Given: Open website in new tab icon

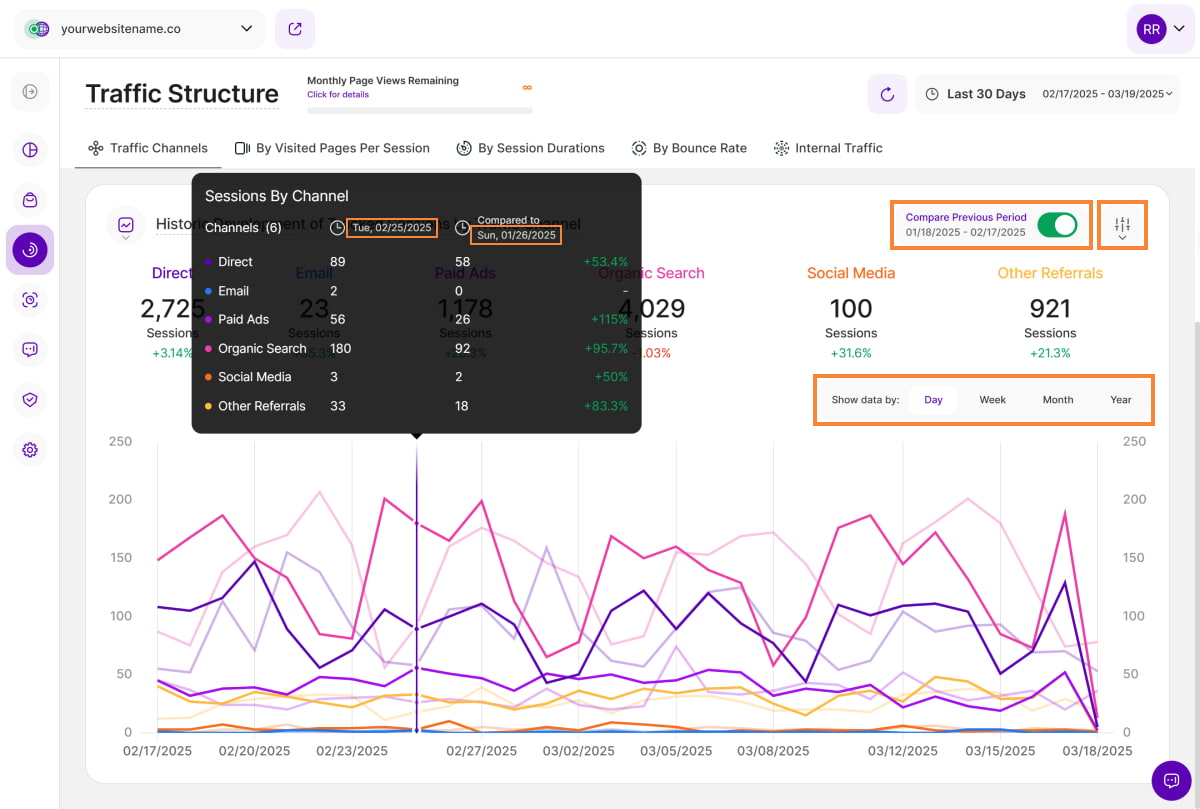Looking at the screenshot, I should (x=295, y=29).
